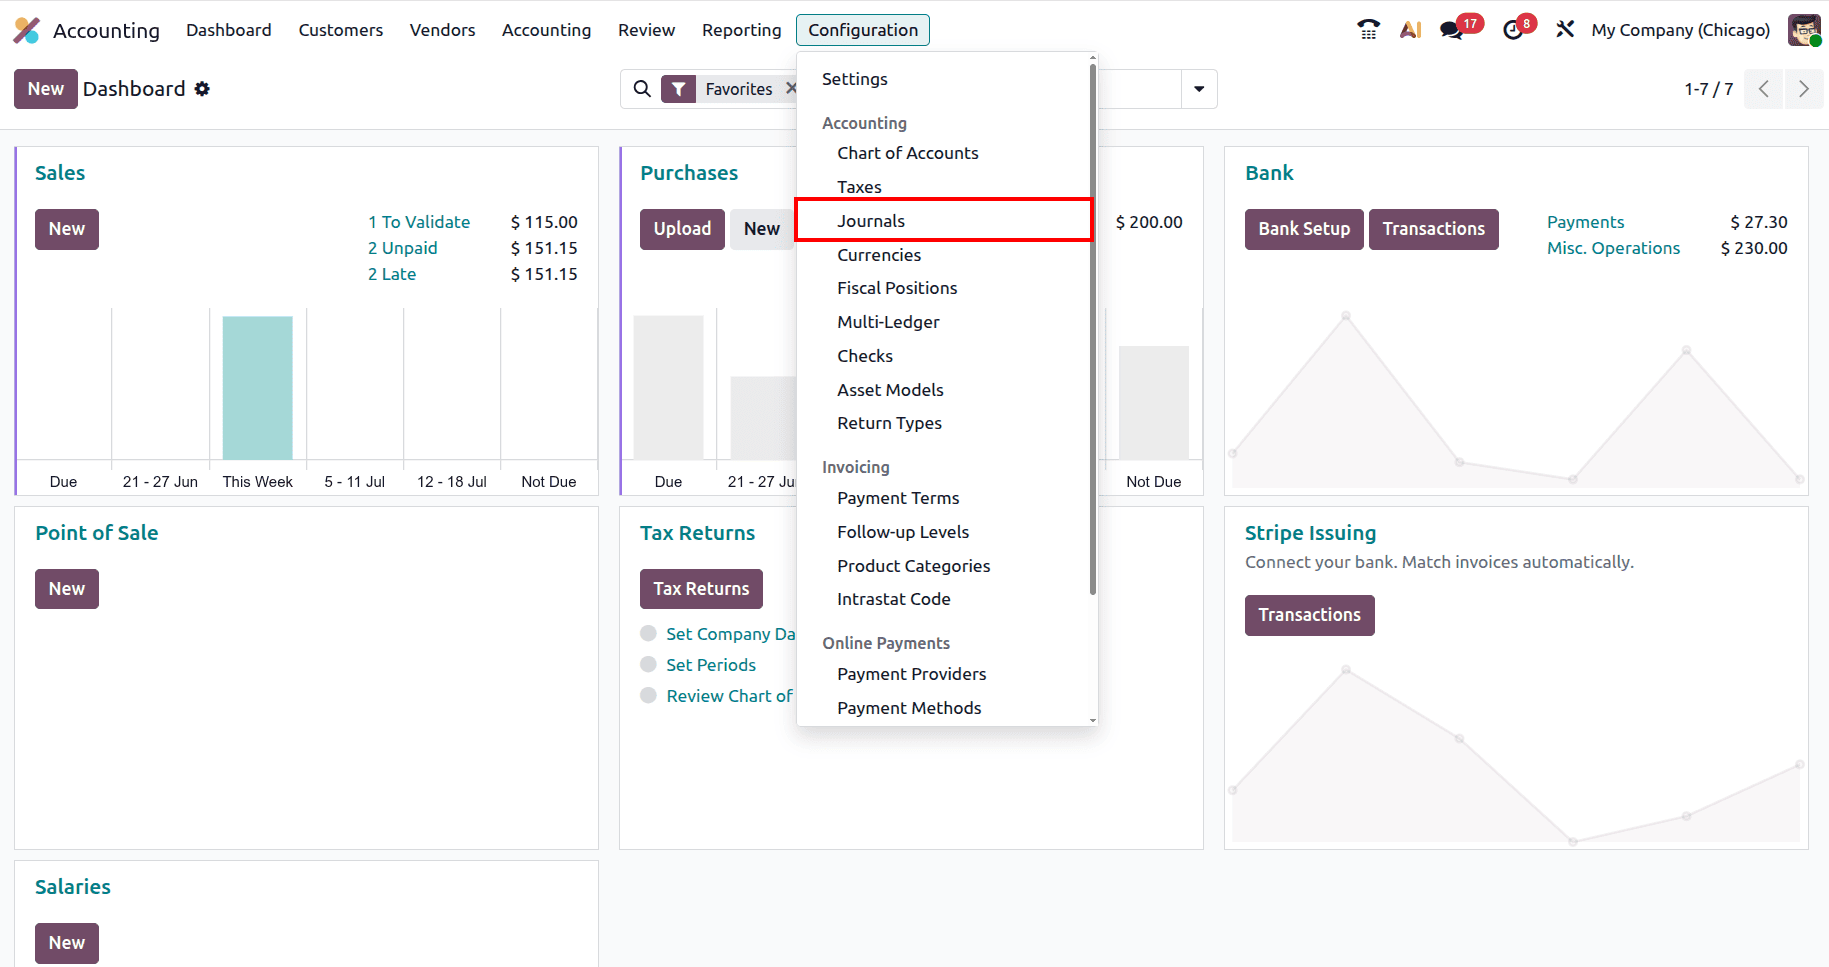Image resolution: width=1829 pixels, height=967 pixels.
Task: Click New in the Salaries card
Action: pyautogui.click(x=67, y=943)
